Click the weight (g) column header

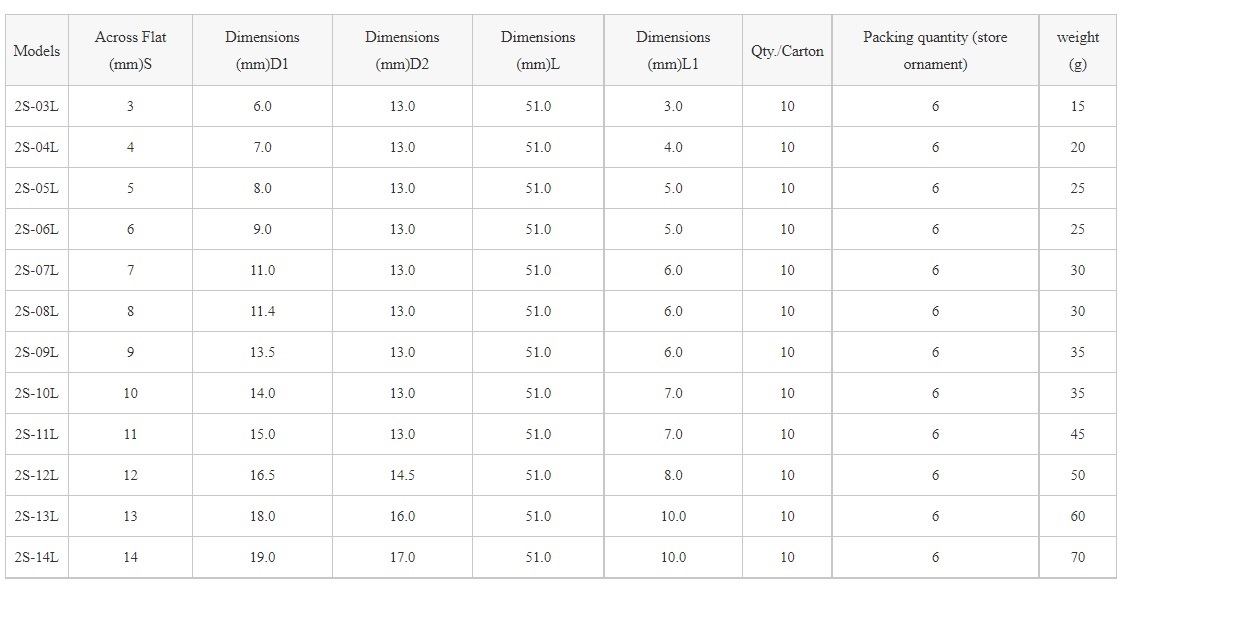tap(1077, 51)
